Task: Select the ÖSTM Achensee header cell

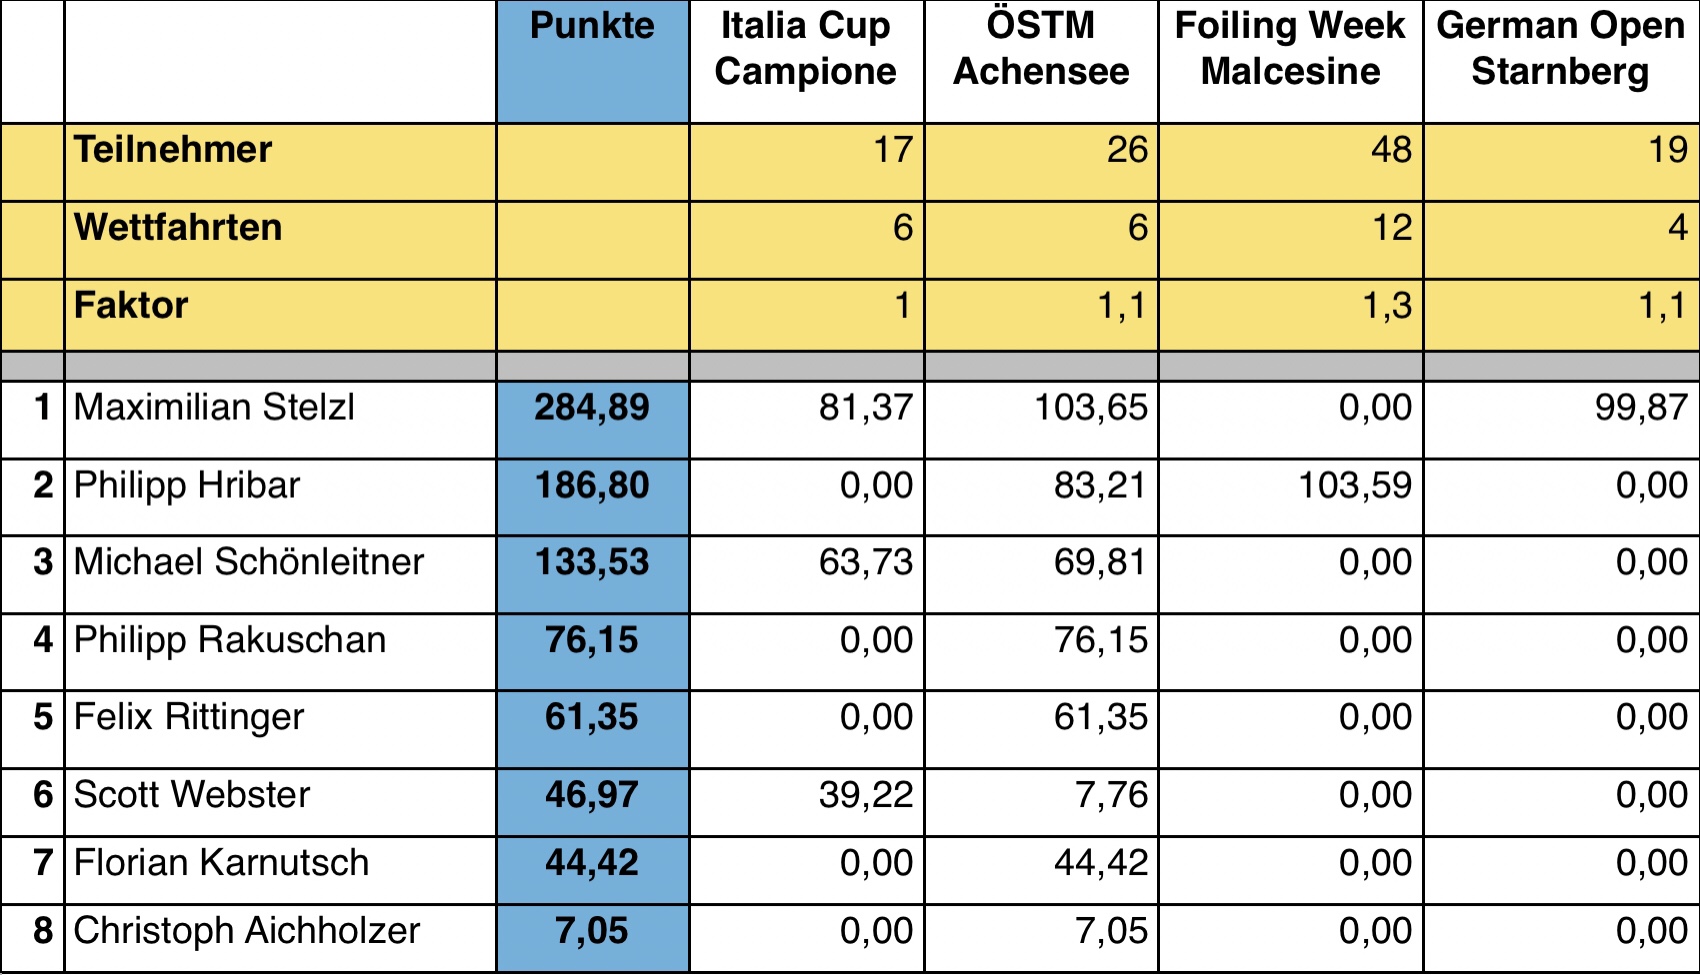Action: point(1041,62)
